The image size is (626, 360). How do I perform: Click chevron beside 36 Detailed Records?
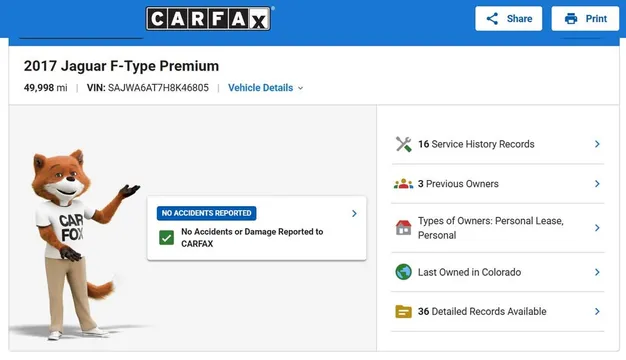[597, 311]
